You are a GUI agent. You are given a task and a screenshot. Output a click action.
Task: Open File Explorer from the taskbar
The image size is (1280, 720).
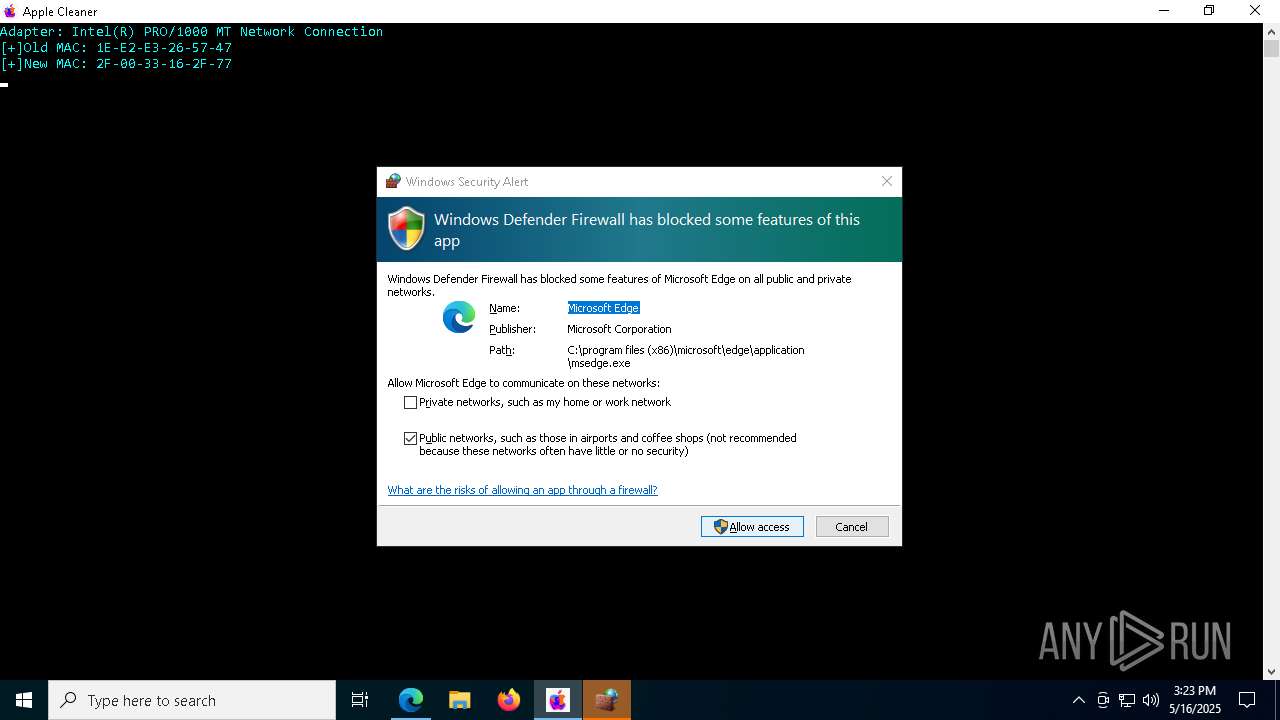[x=459, y=700]
